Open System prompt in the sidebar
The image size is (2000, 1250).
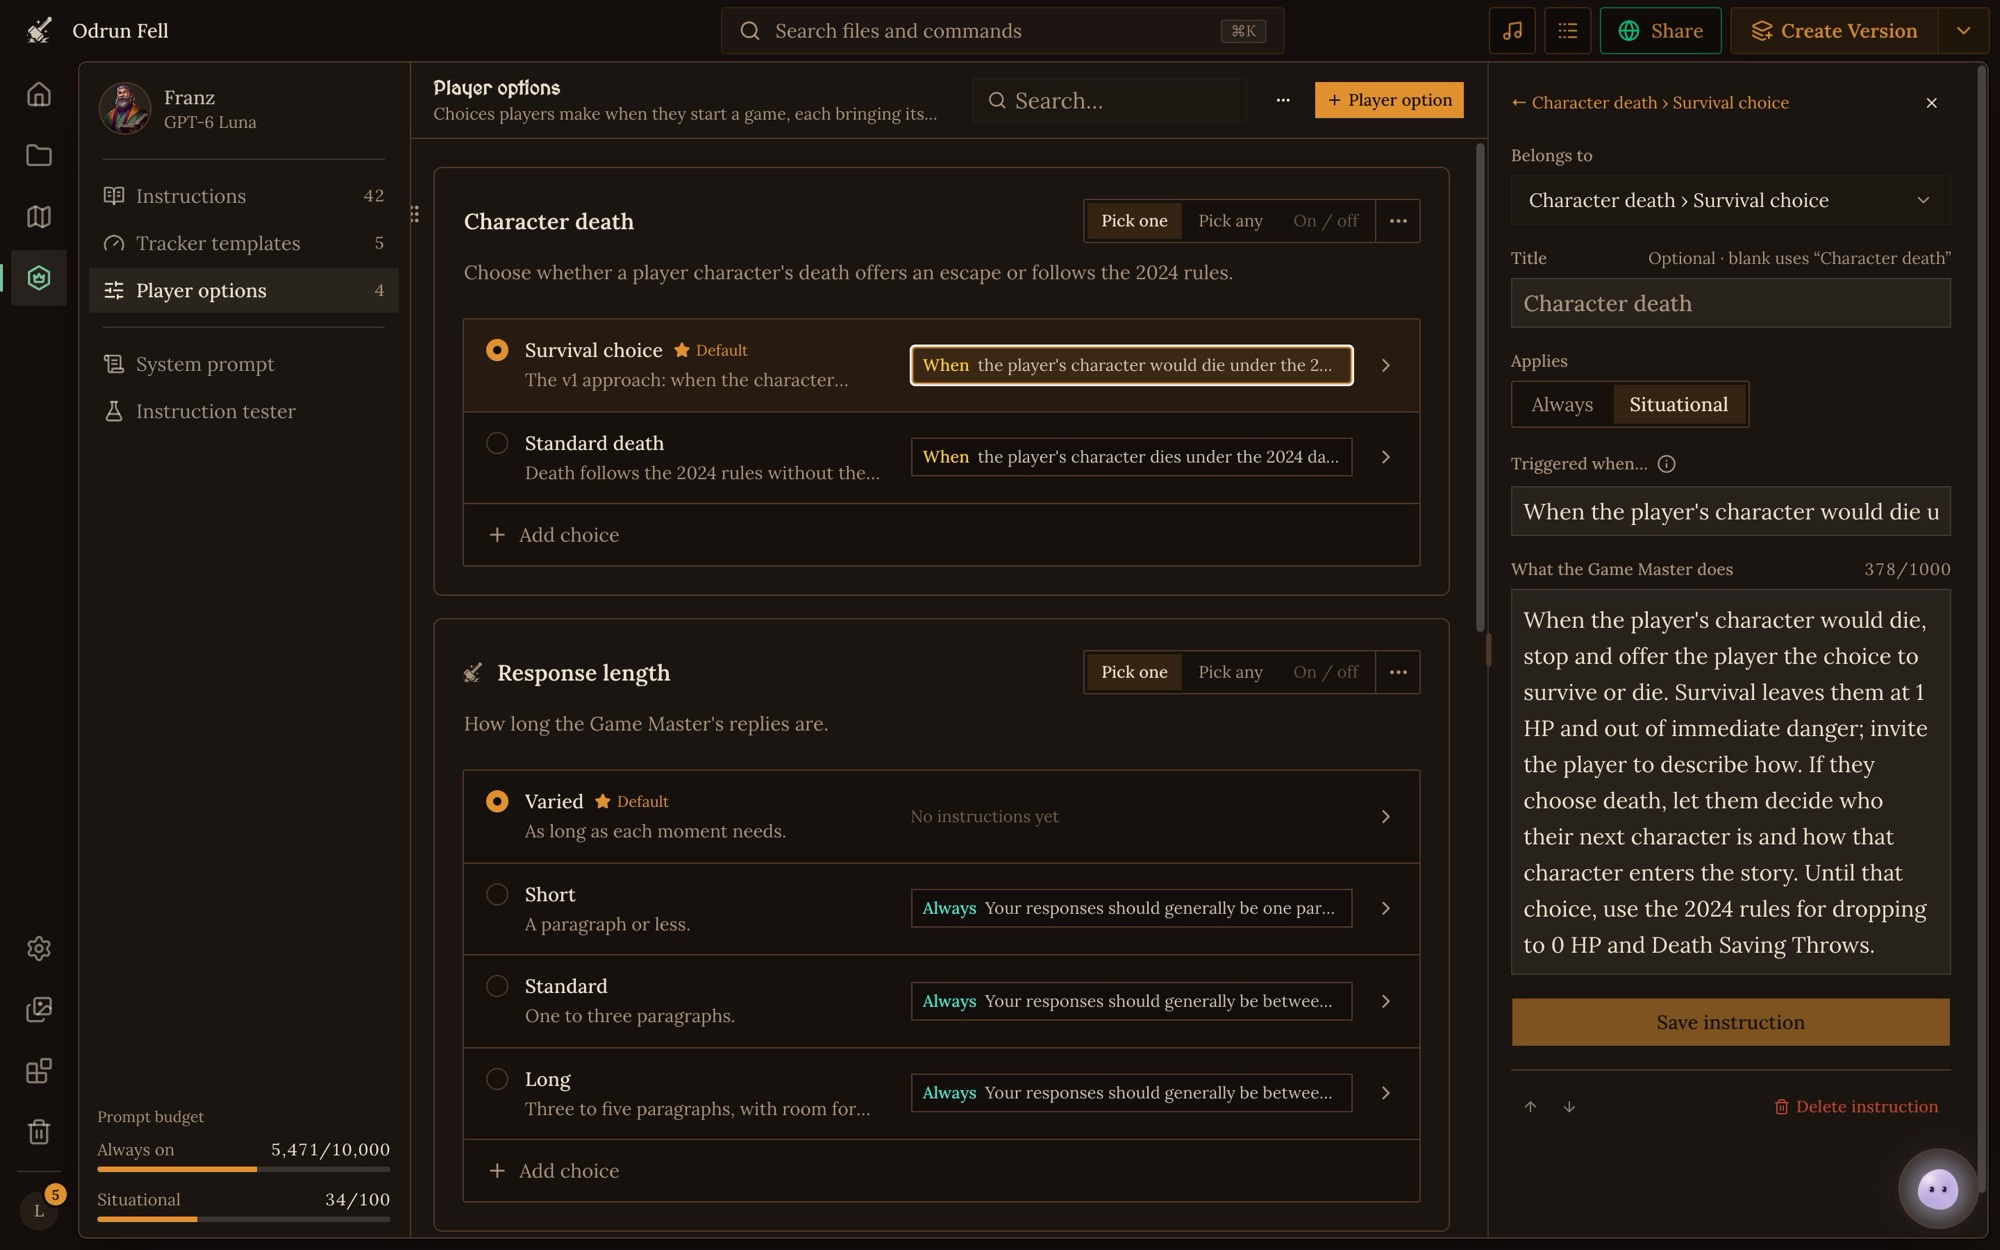(243, 364)
